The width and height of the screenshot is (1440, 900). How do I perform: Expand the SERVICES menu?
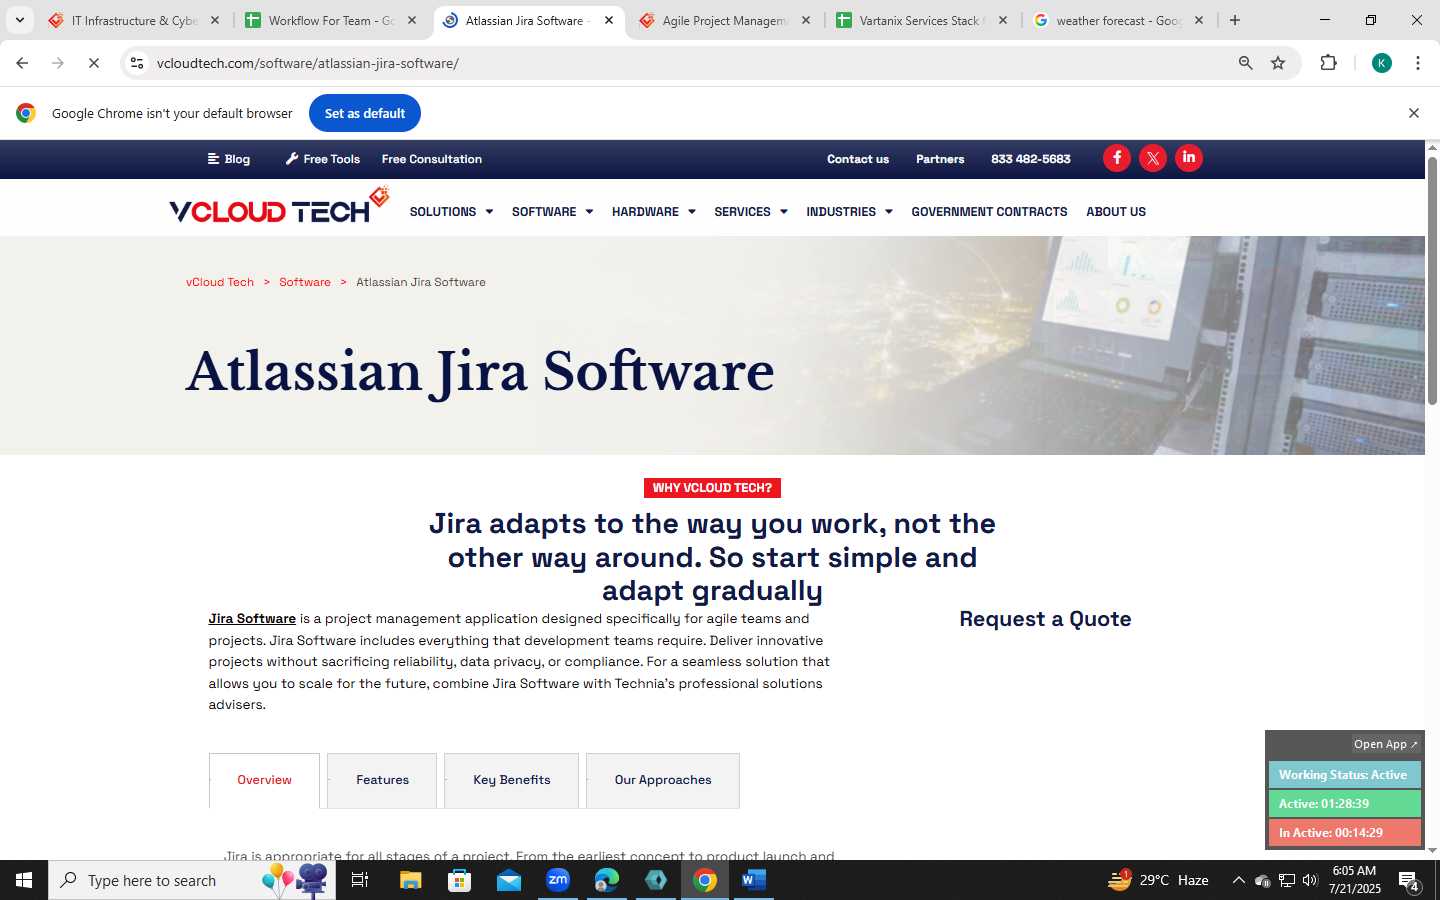[750, 212]
